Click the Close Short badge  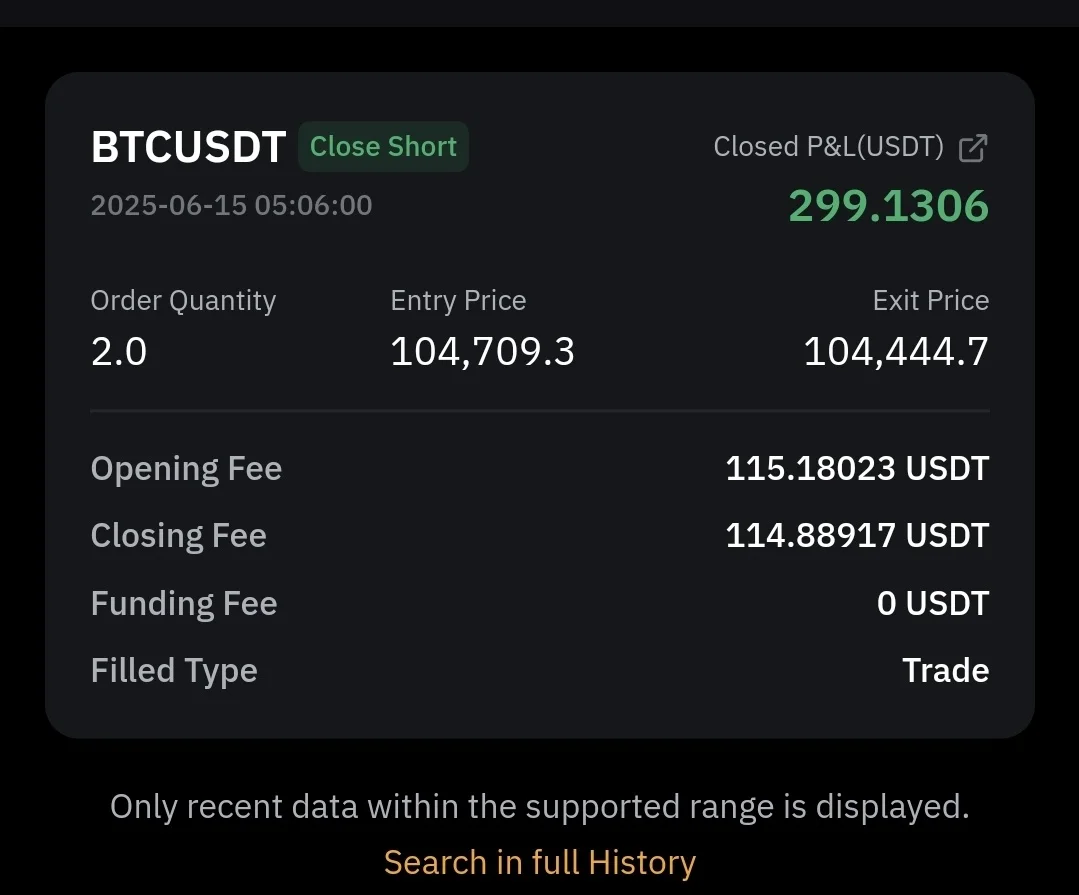(383, 147)
